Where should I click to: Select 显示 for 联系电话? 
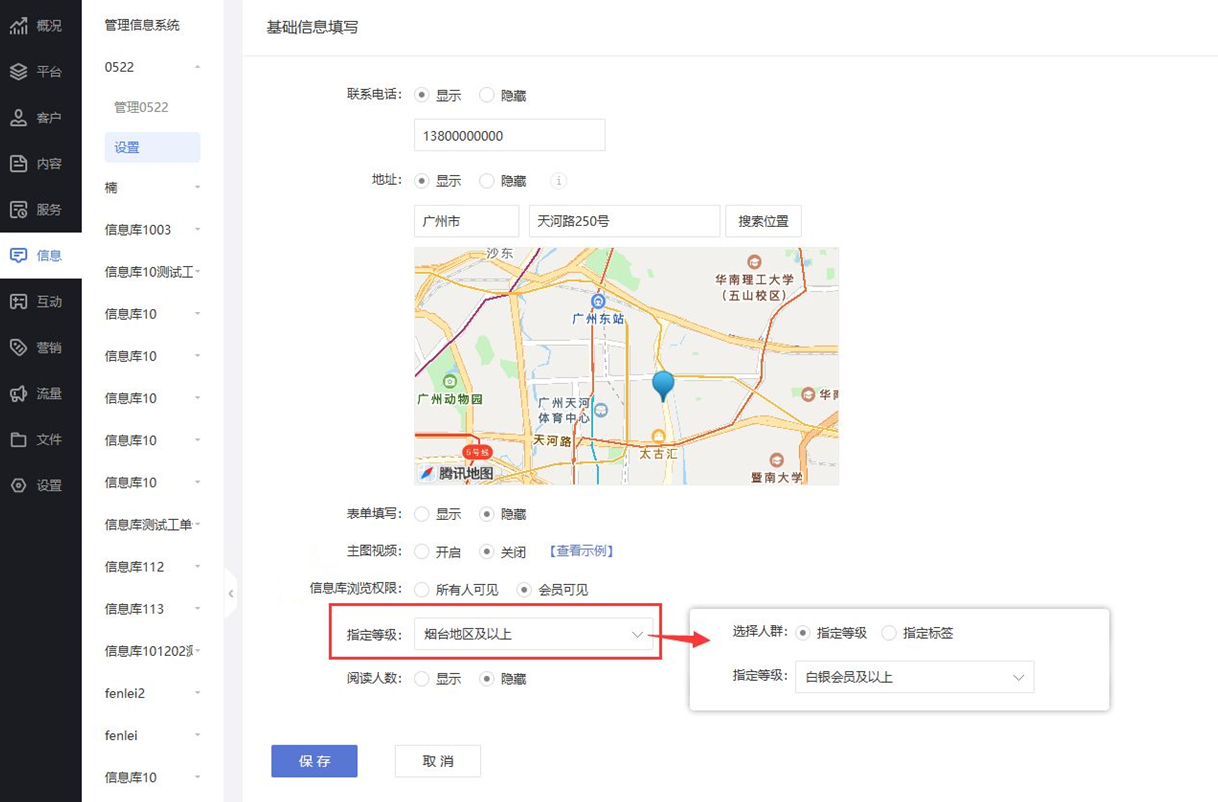pyautogui.click(x=422, y=96)
